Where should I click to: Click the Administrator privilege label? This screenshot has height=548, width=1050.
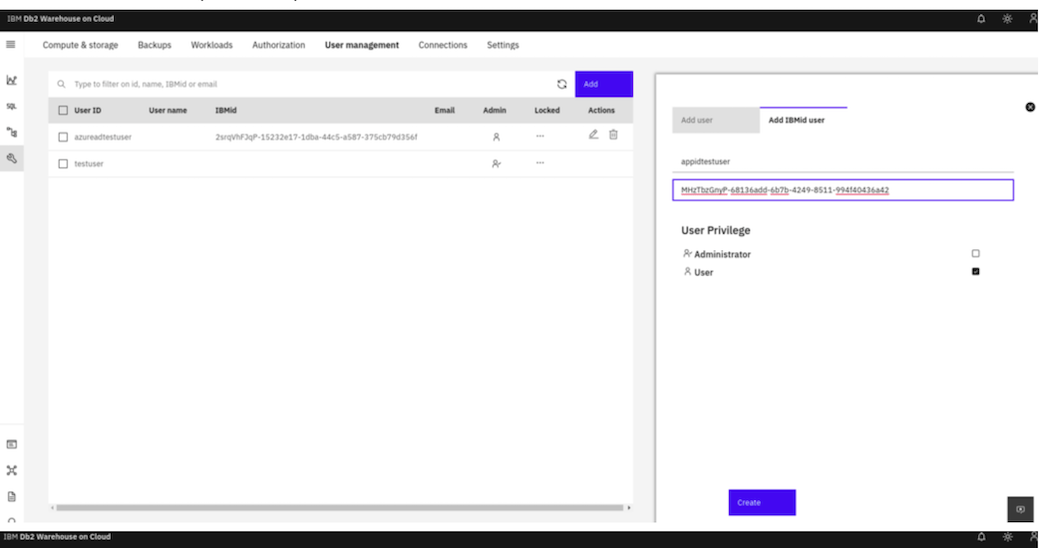click(x=722, y=254)
